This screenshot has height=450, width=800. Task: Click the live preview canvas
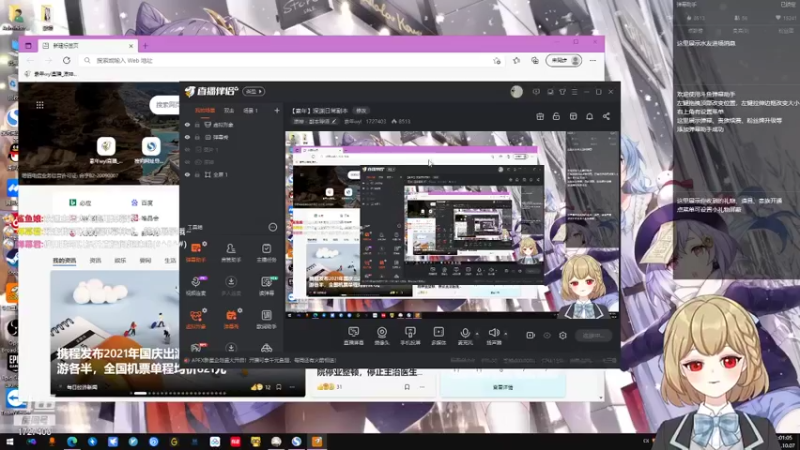pos(452,224)
